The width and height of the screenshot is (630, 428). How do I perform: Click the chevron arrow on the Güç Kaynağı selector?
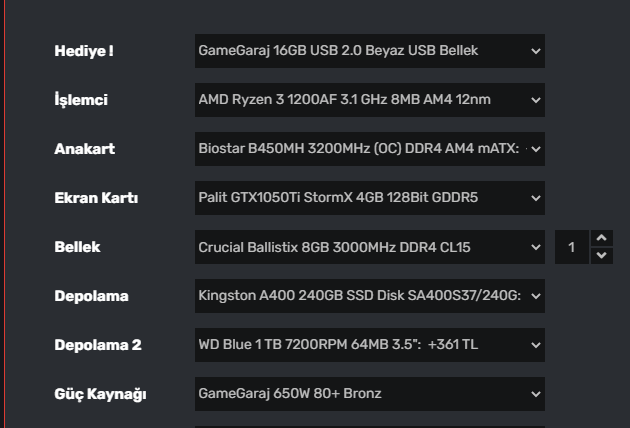click(x=536, y=394)
